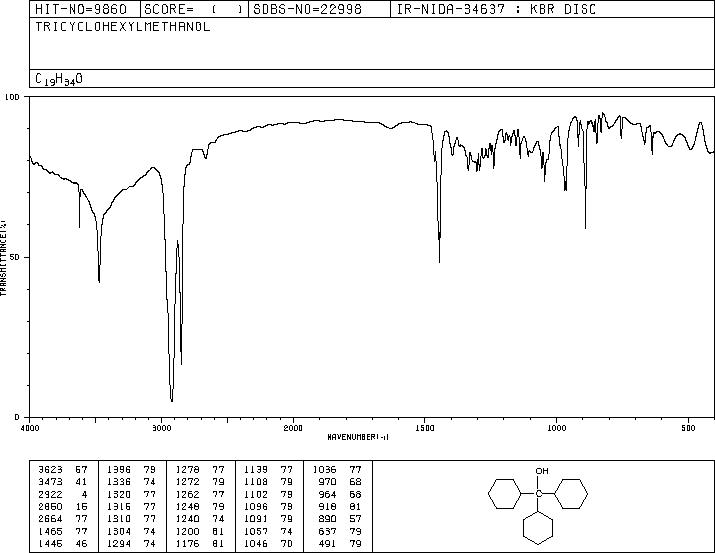Screen dimensions: 715x553
Task: Select peak table entry 3623
Action: click(x=62, y=470)
